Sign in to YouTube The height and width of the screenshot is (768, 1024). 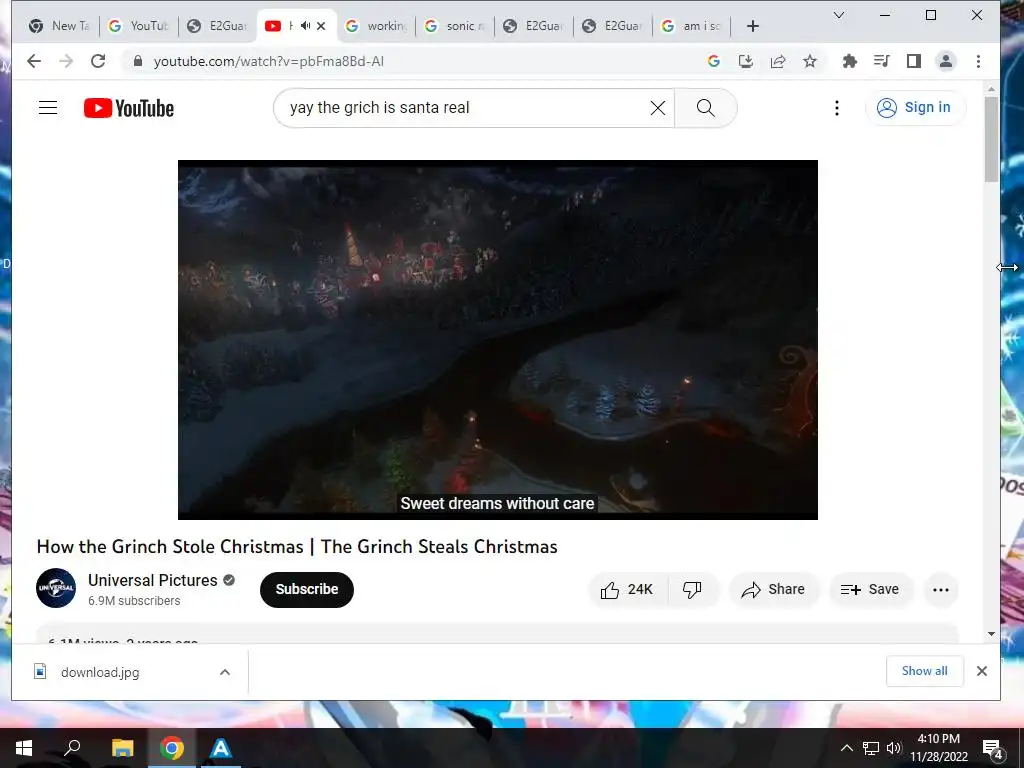(x=914, y=108)
